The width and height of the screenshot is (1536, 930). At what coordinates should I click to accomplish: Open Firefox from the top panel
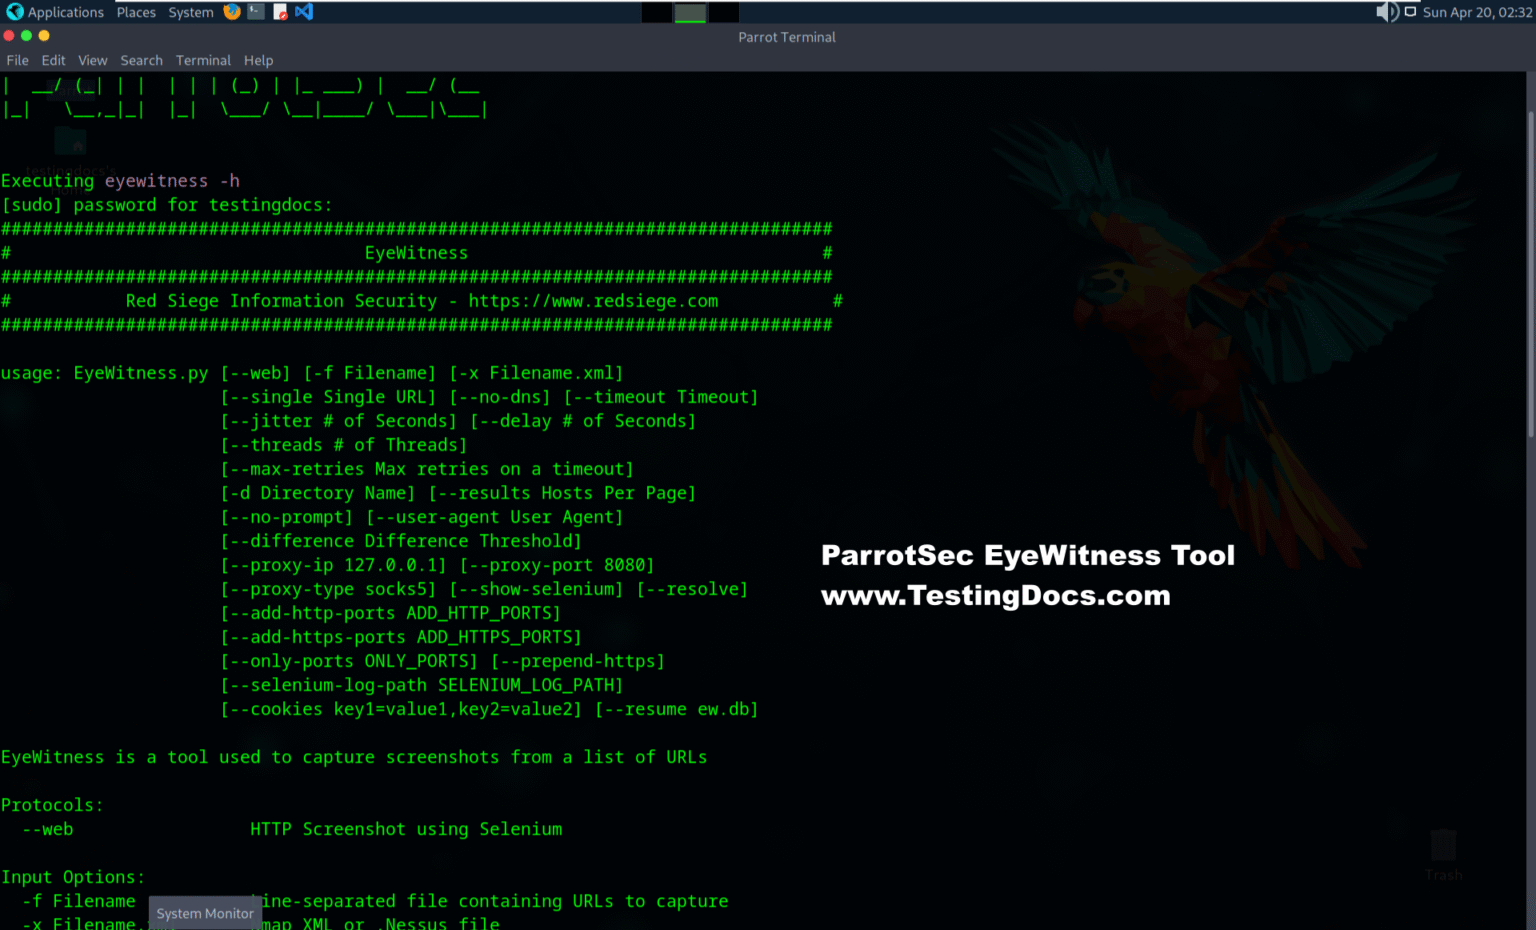[232, 12]
